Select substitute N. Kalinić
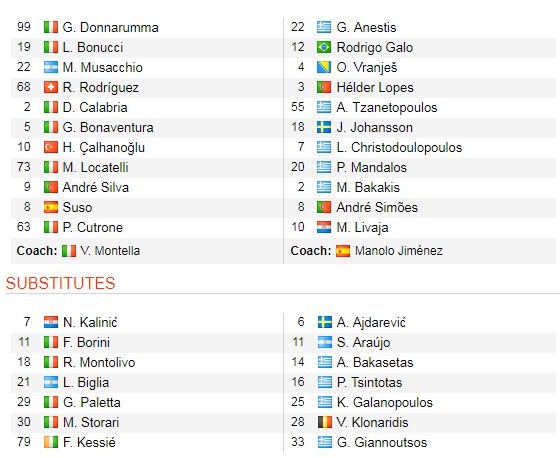Image resolution: width=560 pixels, height=458 pixels. click(90, 322)
